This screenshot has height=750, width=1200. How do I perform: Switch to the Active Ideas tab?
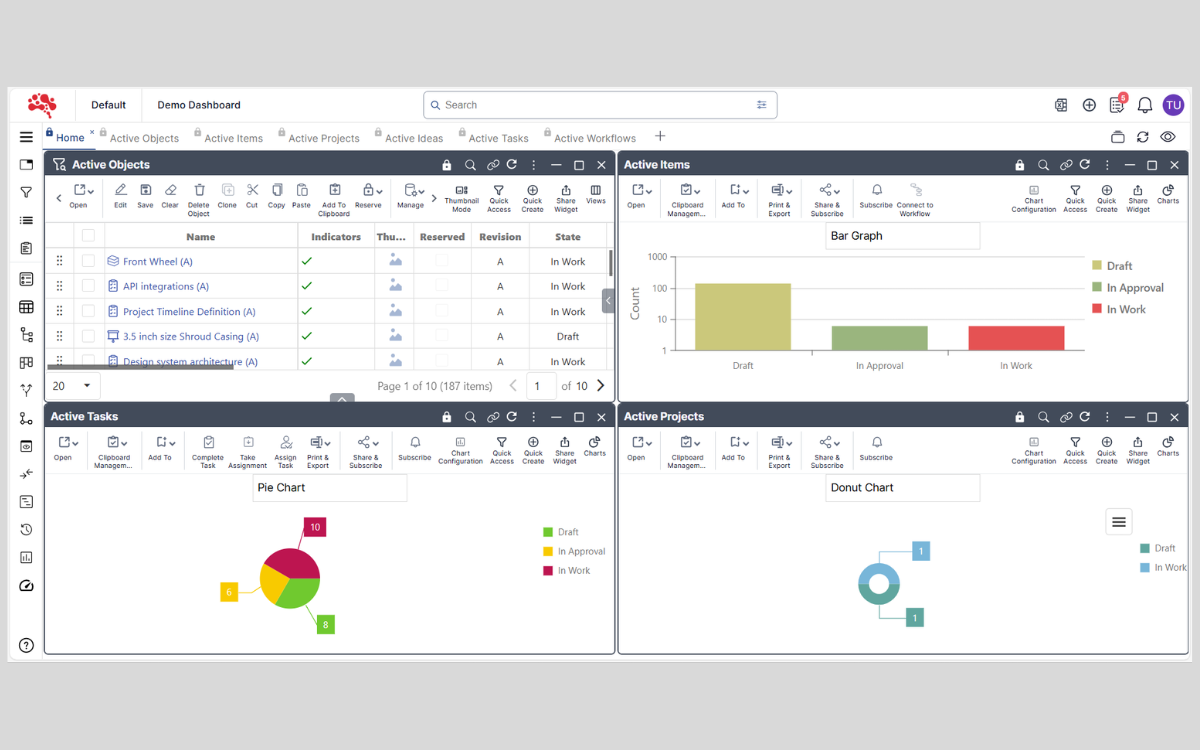(x=414, y=138)
